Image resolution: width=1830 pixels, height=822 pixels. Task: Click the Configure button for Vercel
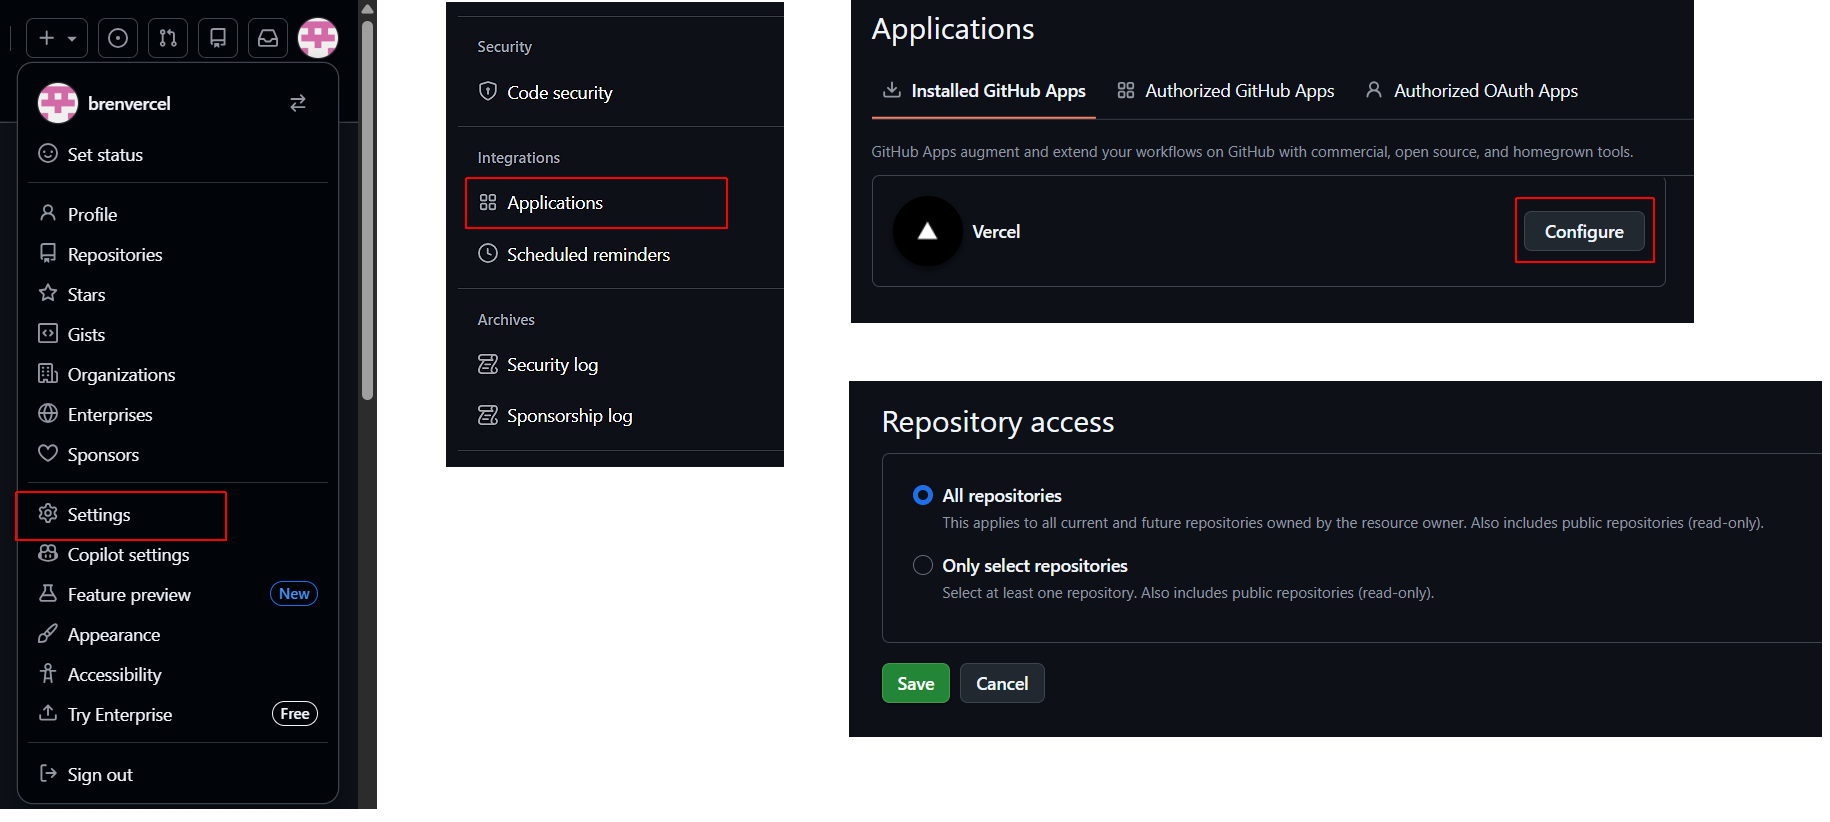pyautogui.click(x=1583, y=232)
